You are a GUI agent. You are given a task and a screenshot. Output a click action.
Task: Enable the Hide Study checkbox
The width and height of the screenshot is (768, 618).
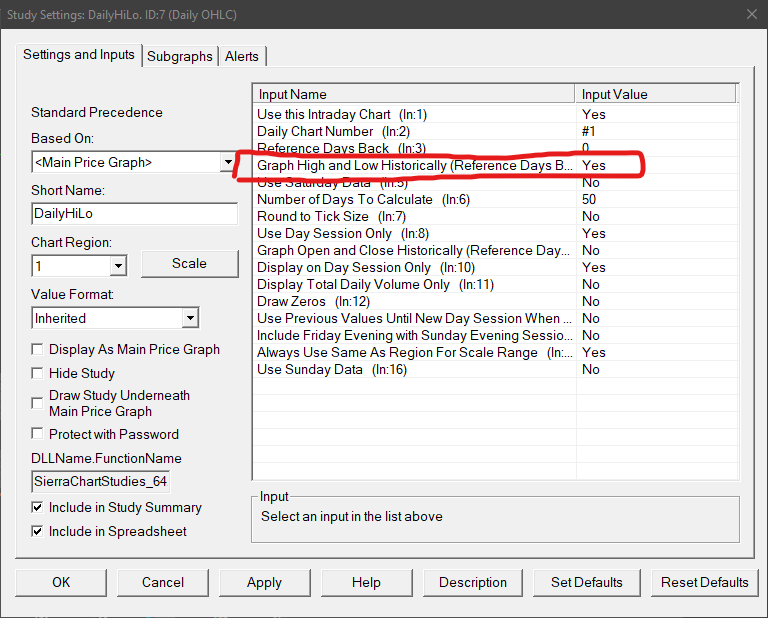[37, 373]
